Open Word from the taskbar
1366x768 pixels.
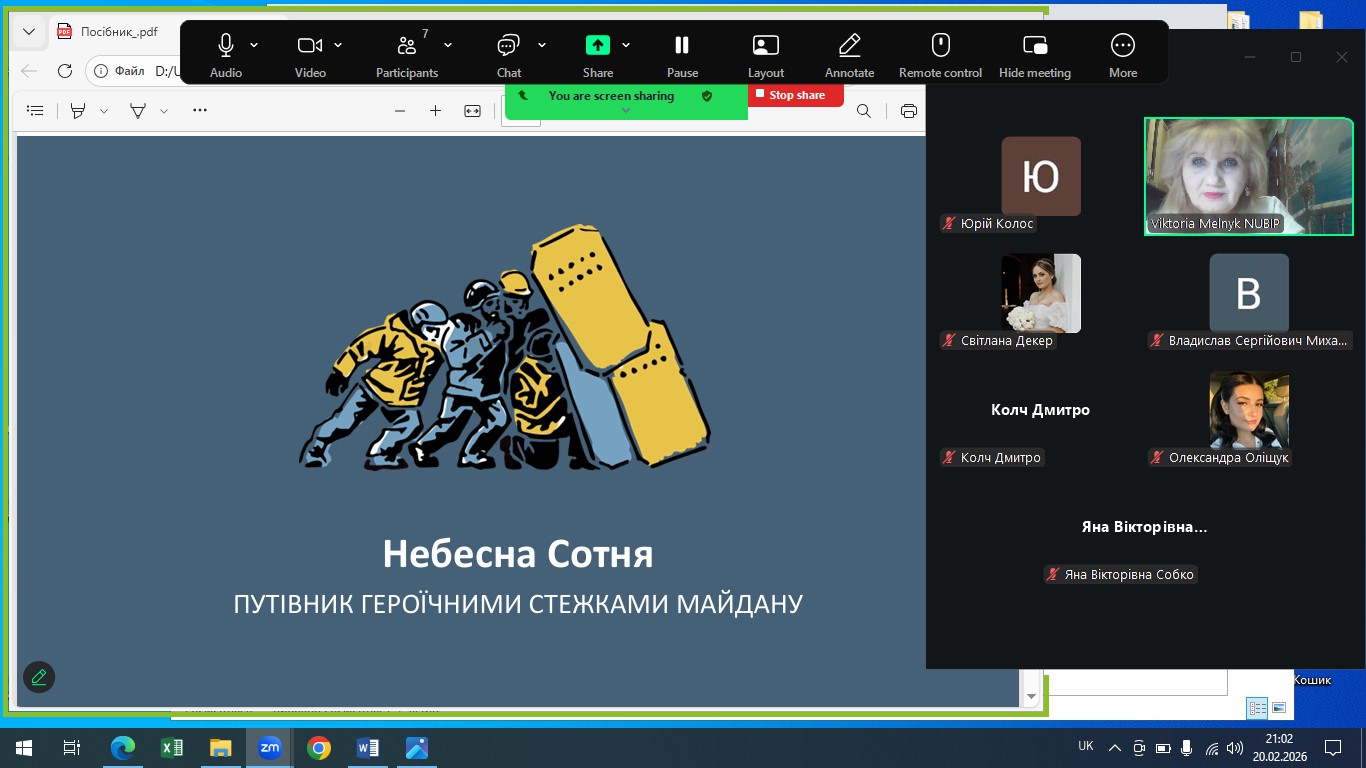(x=368, y=748)
